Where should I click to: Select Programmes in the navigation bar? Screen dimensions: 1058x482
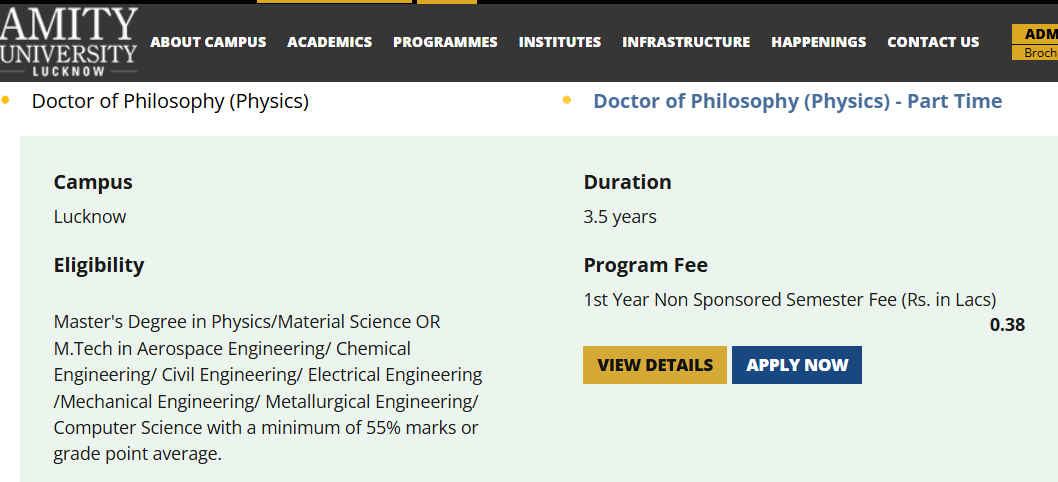tap(445, 42)
